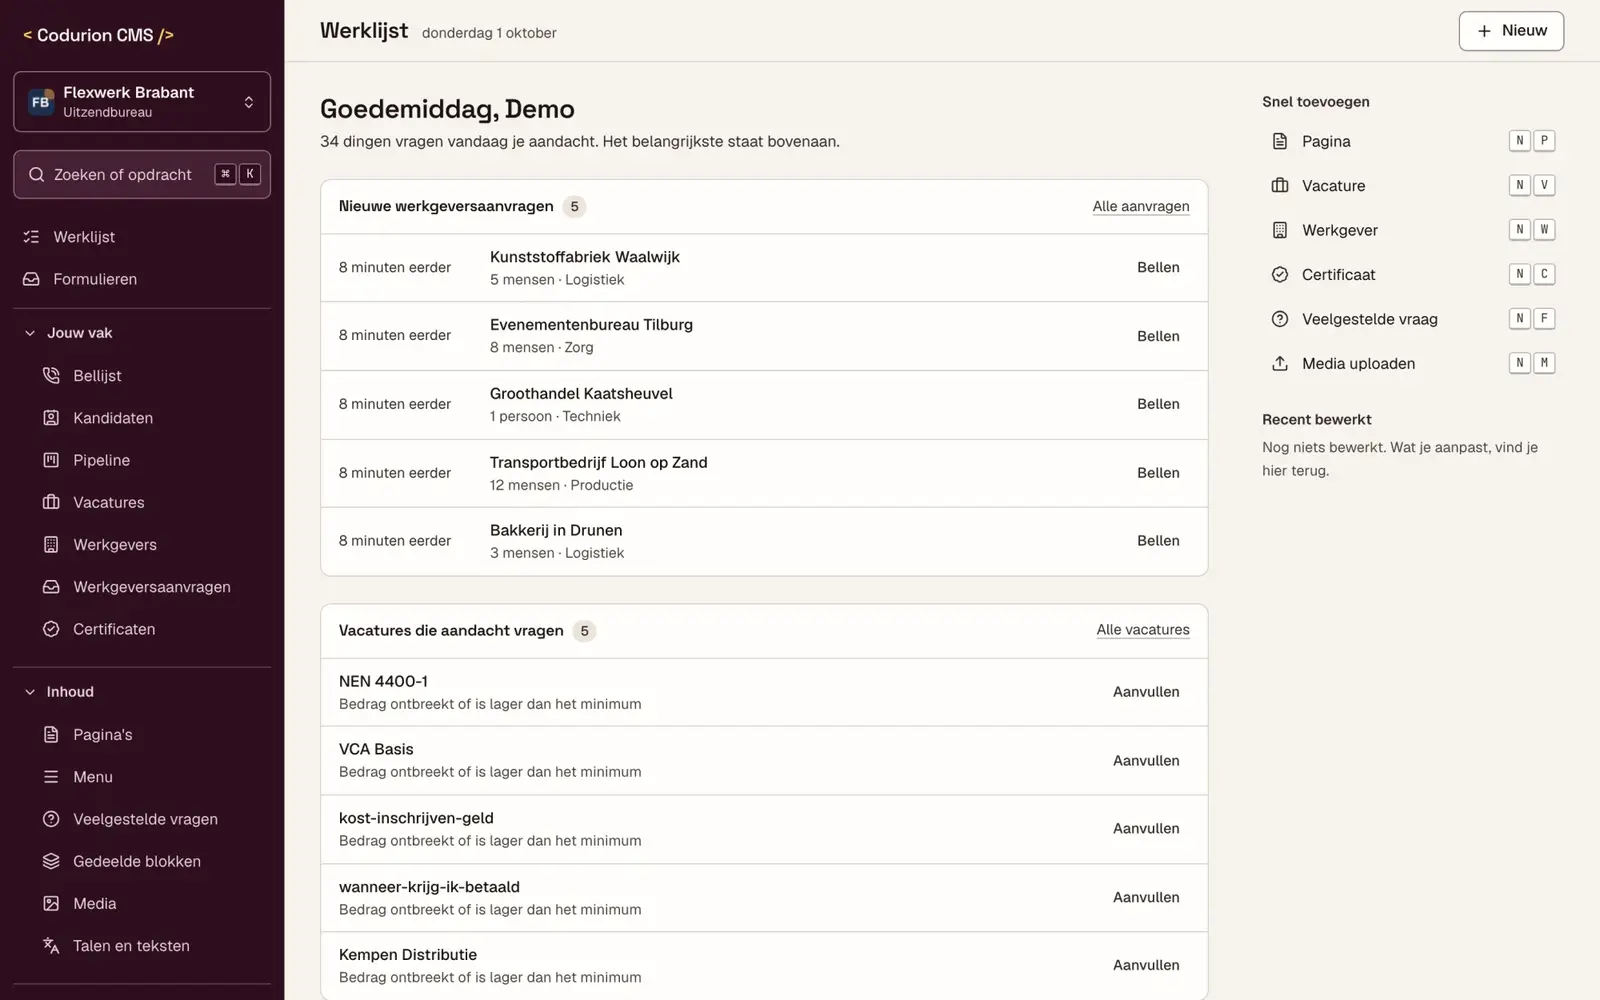This screenshot has width=1600, height=1000.
Task: Click the Veelgestelde vragen question icon in sidebar
Action: point(51,819)
